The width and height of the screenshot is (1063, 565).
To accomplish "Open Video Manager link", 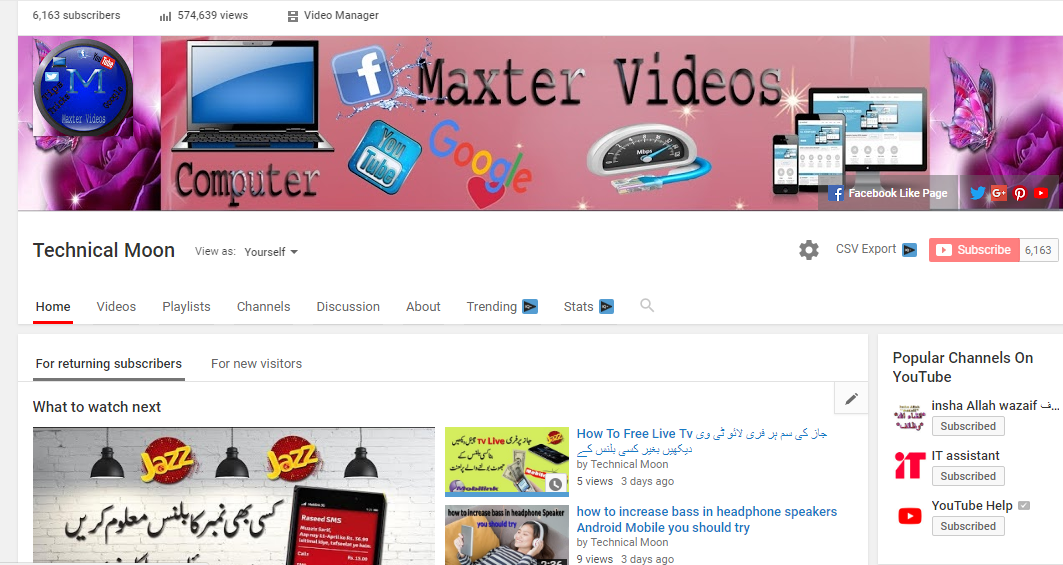I will point(341,15).
